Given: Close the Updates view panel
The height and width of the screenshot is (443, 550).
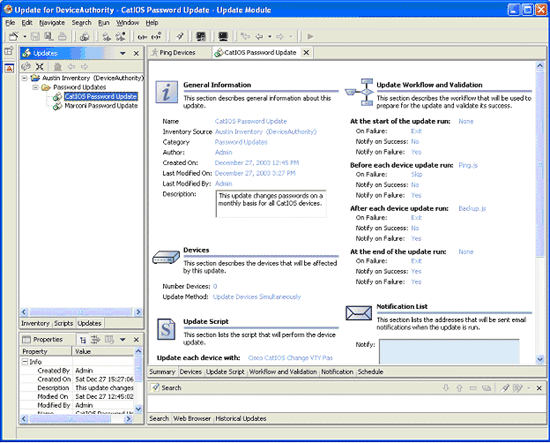Looking at the screenshot, I should click(x=136, y=53).
